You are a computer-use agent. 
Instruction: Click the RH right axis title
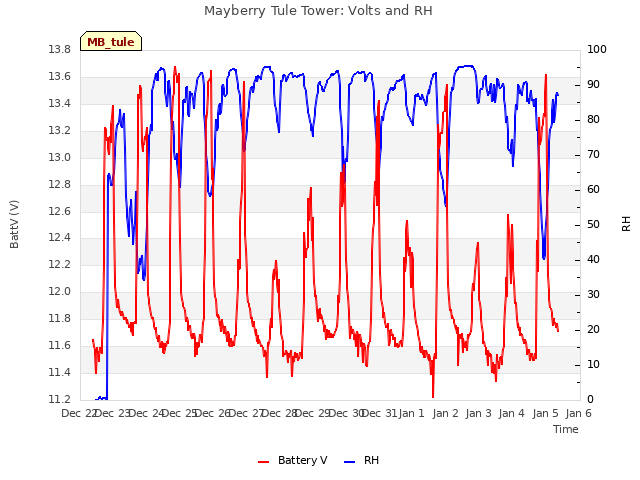626,224
